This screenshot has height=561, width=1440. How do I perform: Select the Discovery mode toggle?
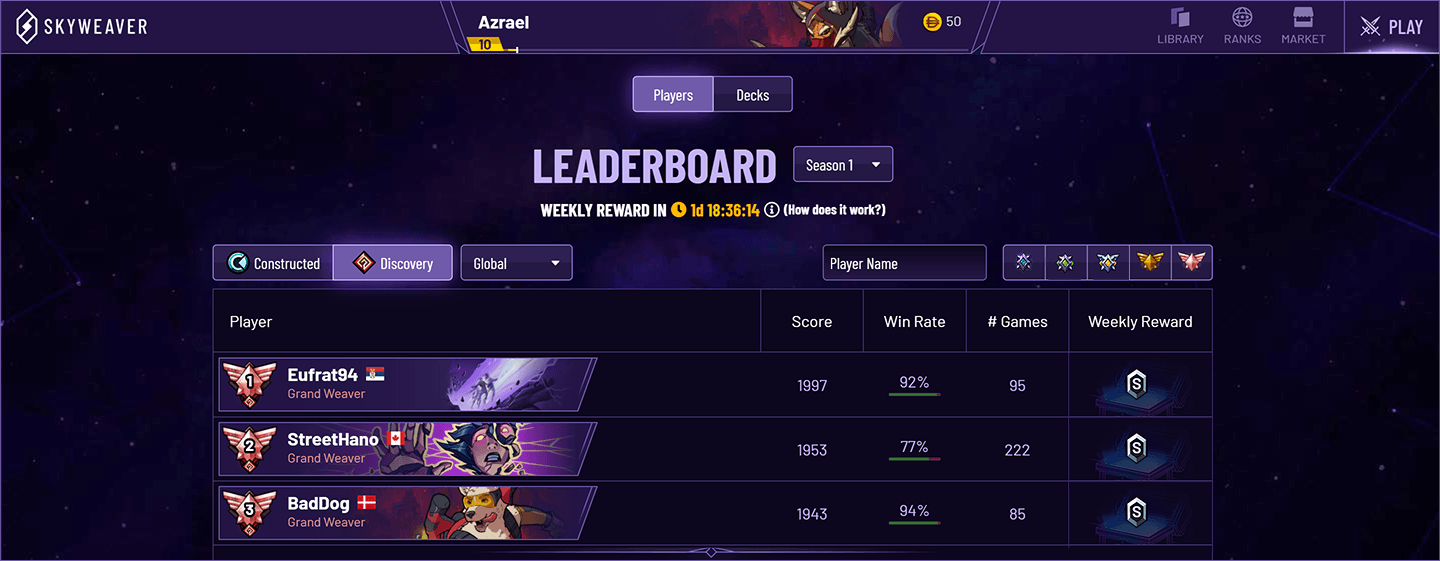coord(392,263)
